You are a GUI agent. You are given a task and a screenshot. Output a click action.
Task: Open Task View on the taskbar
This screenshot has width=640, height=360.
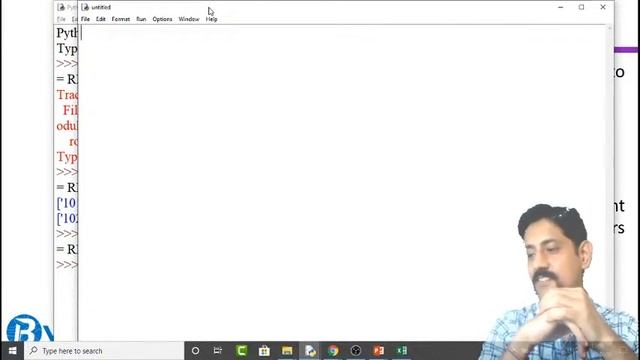pyautogui.click(x=218, y=351)
